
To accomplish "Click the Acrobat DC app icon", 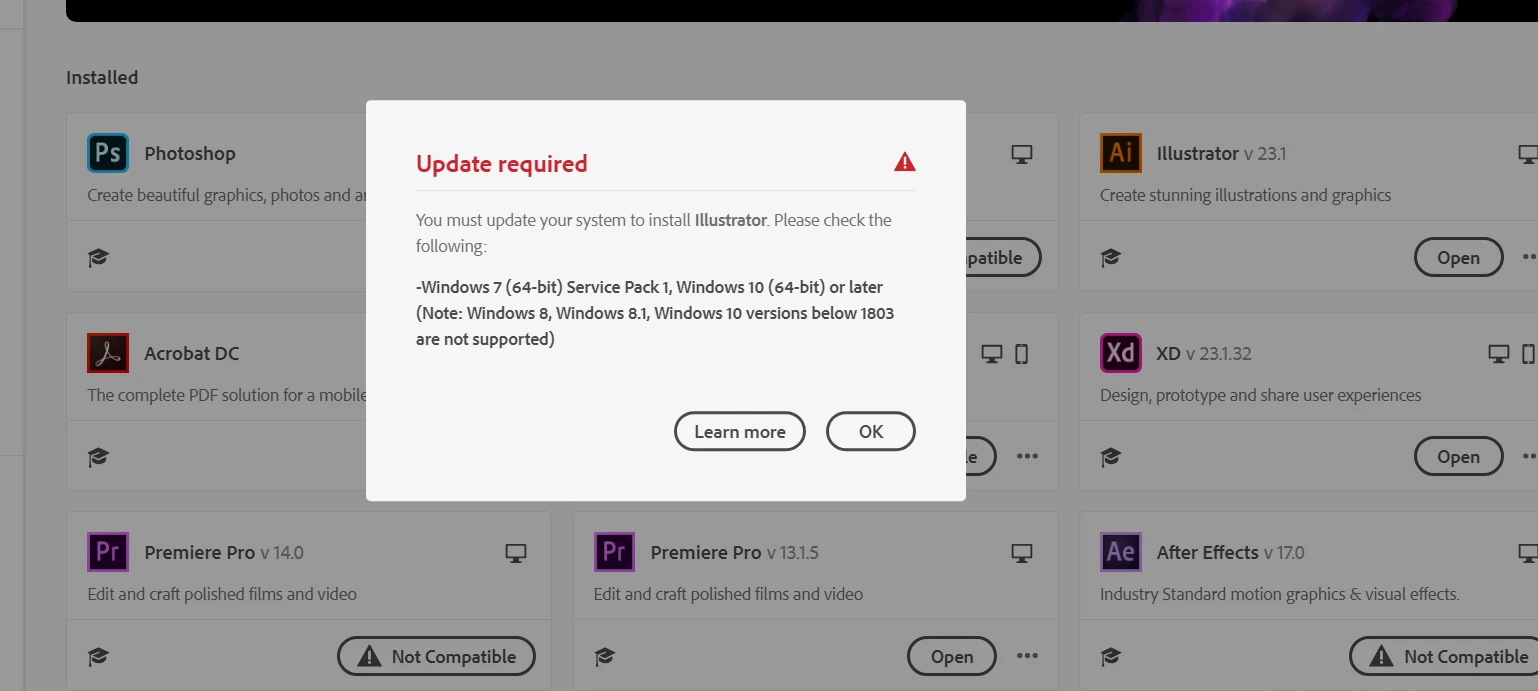I will pyautogui.click(x=108, y=353).
